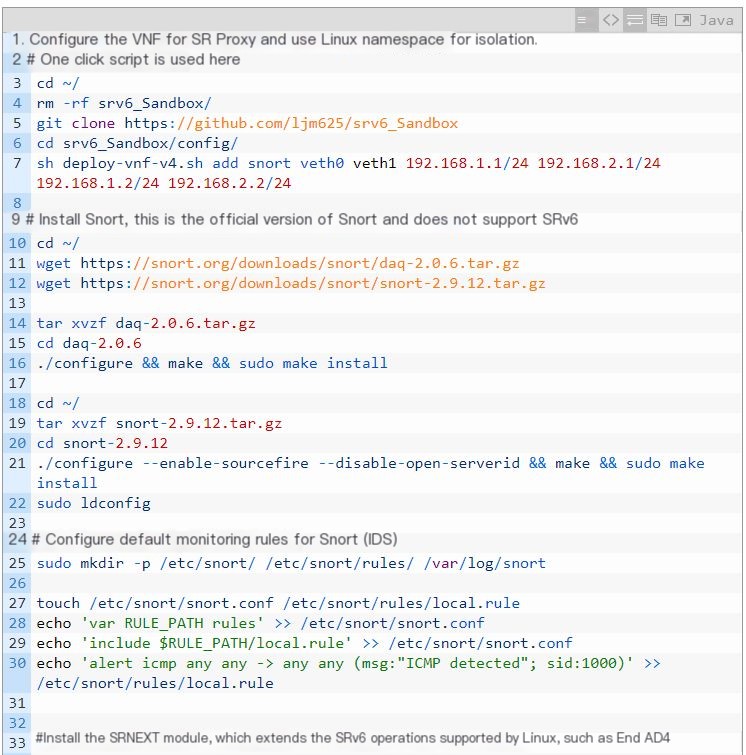Screen dimensions: 746x755
Task: Click 'rm -rf srv6_Sandbox/' line
Action: [x=124, y=103]
